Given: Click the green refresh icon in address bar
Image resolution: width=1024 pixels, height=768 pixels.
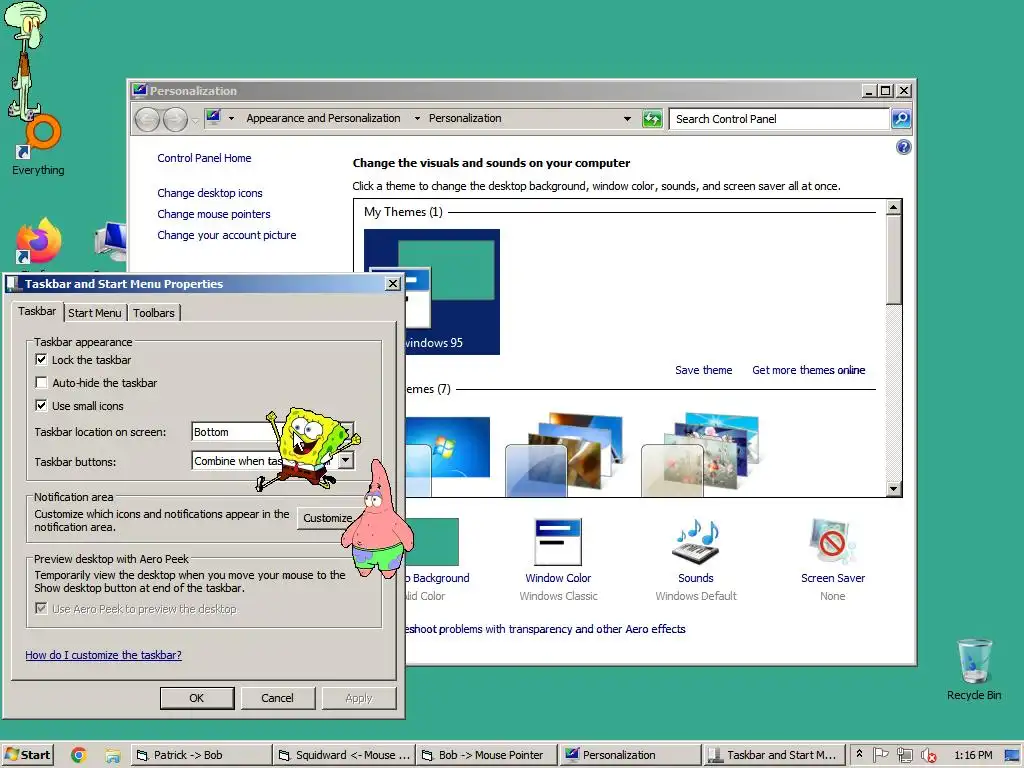Looking at the screenshot, I should [652, 119].
